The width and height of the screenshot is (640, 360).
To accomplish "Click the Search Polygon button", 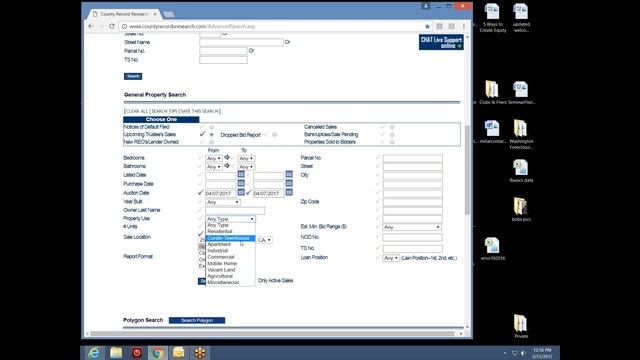I will 197,320.
